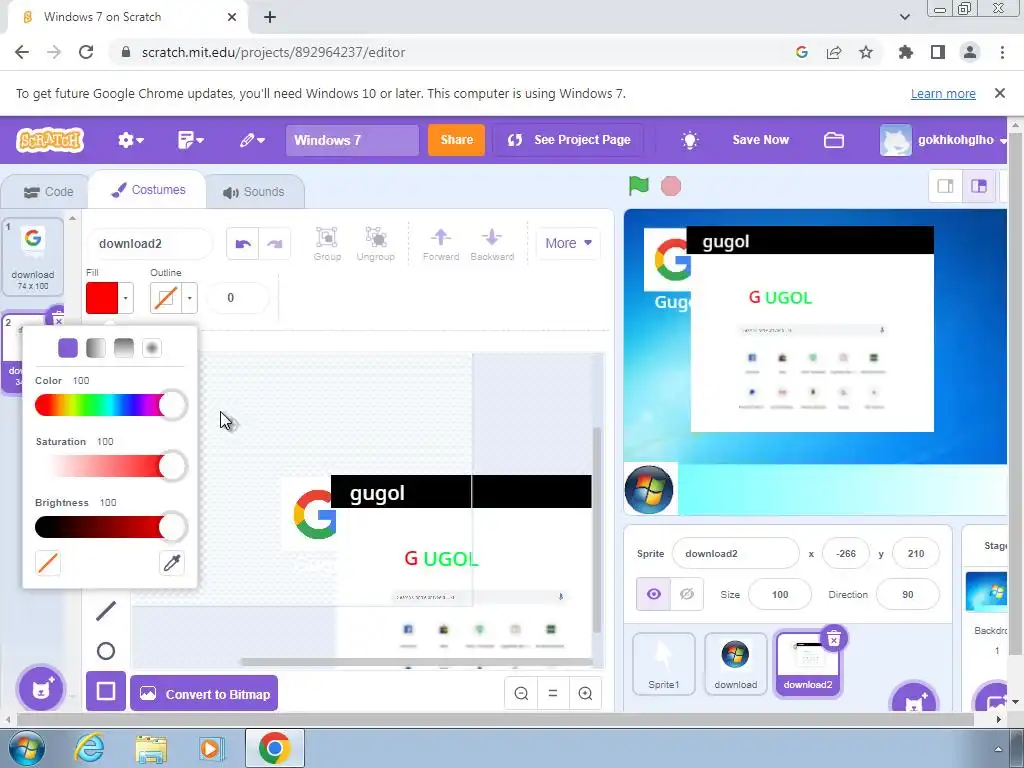Image resolution: width=1024 pixels, height=768 pixels.
Task: Open the Tutorials lightbulb icon
Action: pos(690,140)
